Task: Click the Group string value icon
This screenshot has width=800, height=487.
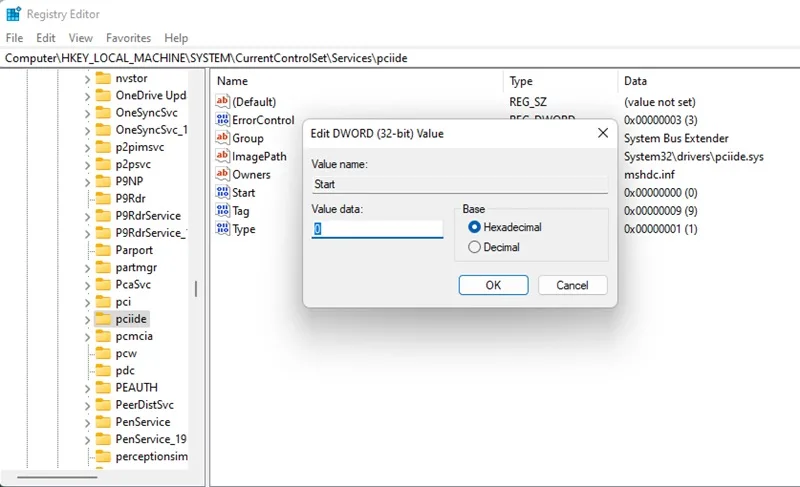Action: click(222, 138)
